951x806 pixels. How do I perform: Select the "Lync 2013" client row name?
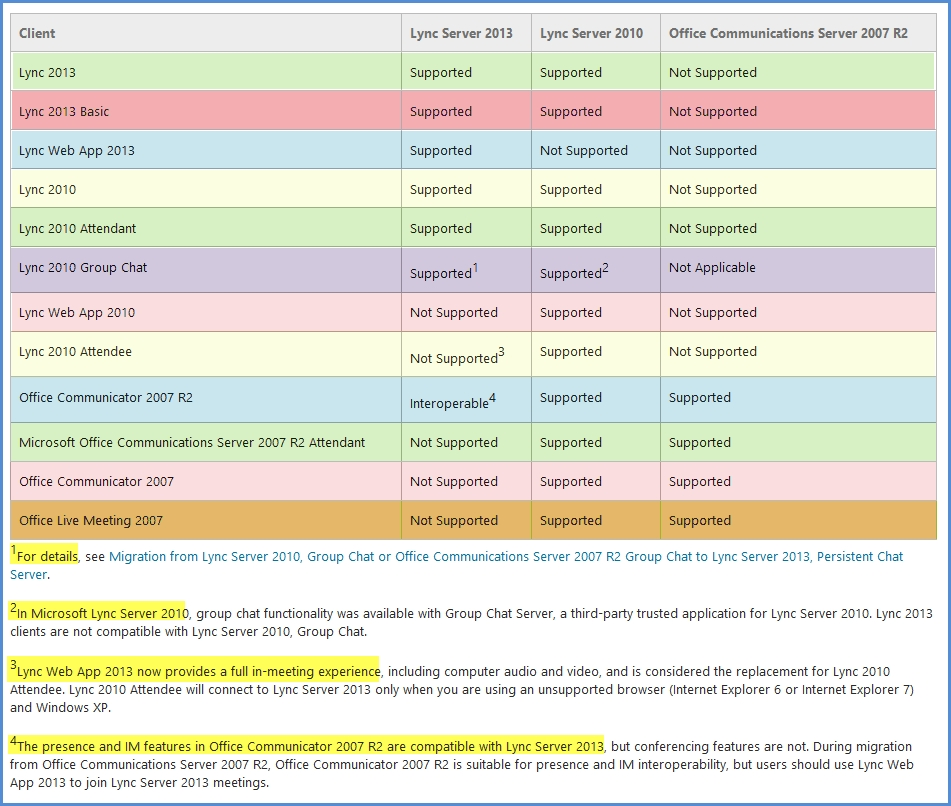(x=47, y=73)
